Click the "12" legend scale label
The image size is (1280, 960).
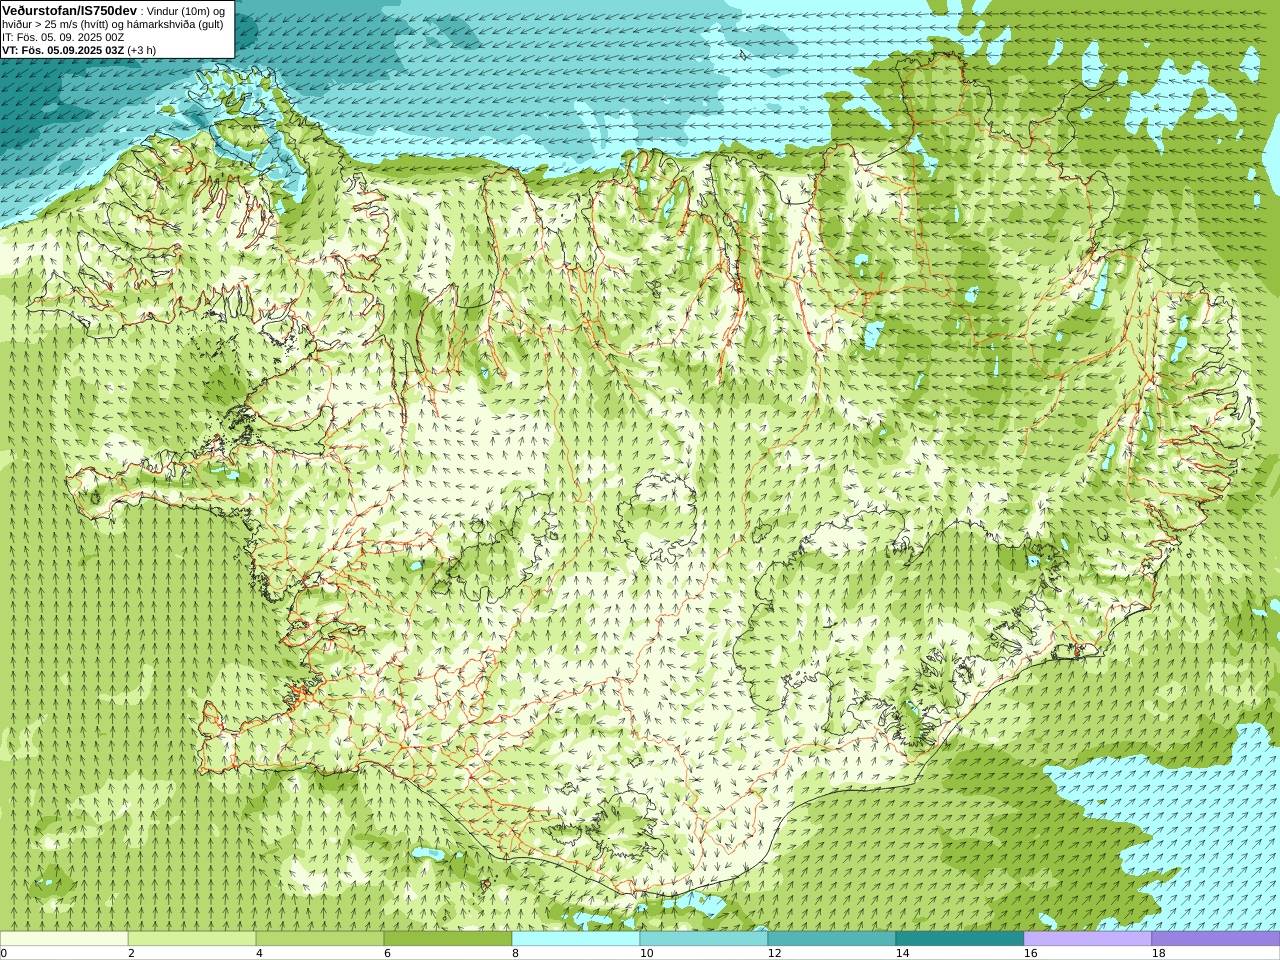774,953
